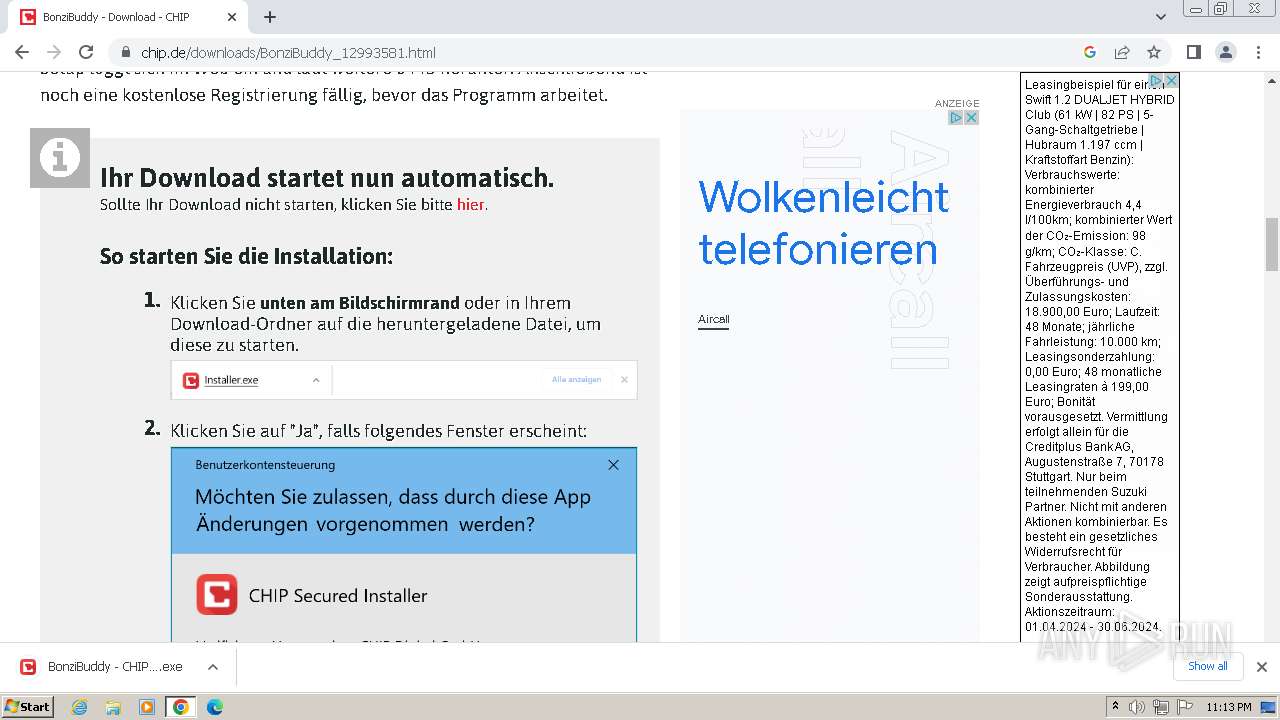
Task: Click heading 'Ihr Download startet nun automatisch.'
Action: point(327,178)
